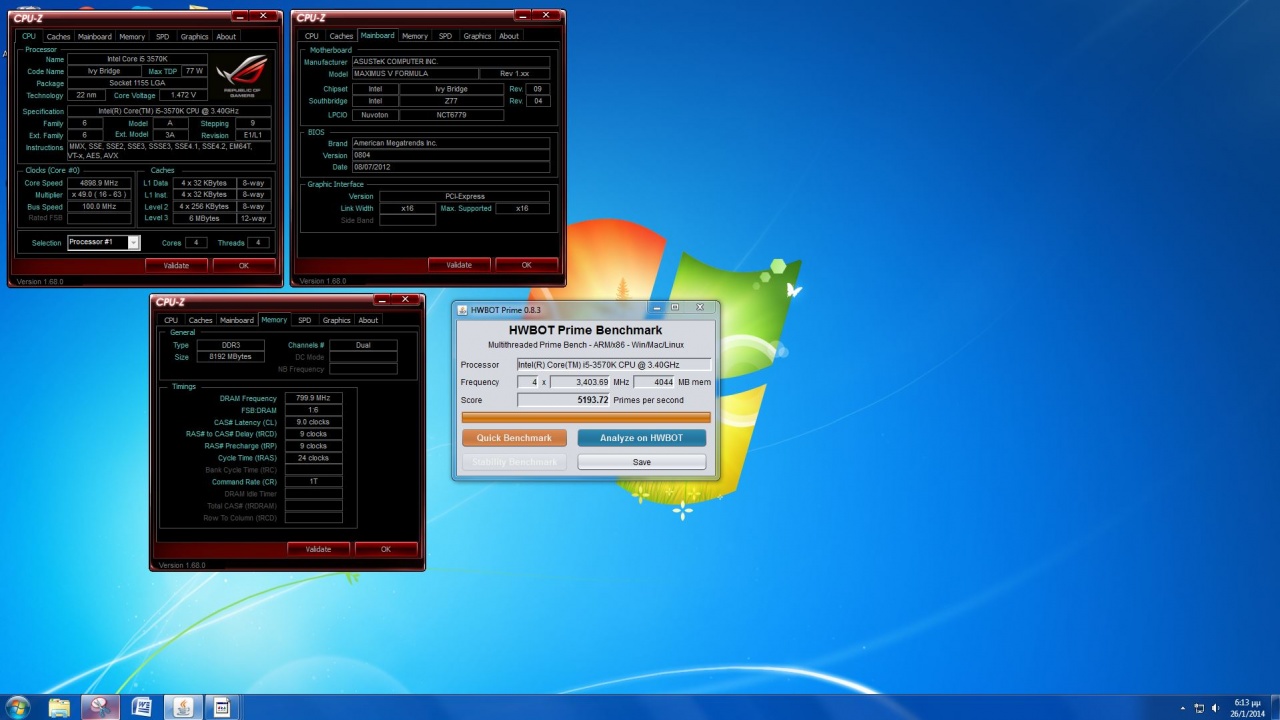
Task: Click the Show desktop button on taskbar
Action: [1275, 708]
